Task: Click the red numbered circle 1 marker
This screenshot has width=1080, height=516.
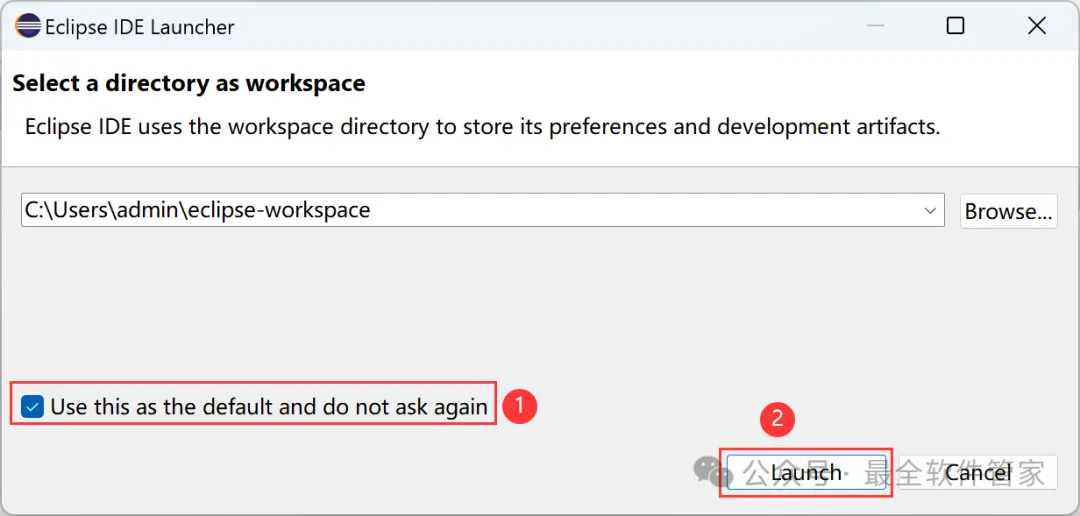Action: pos(519,406)
